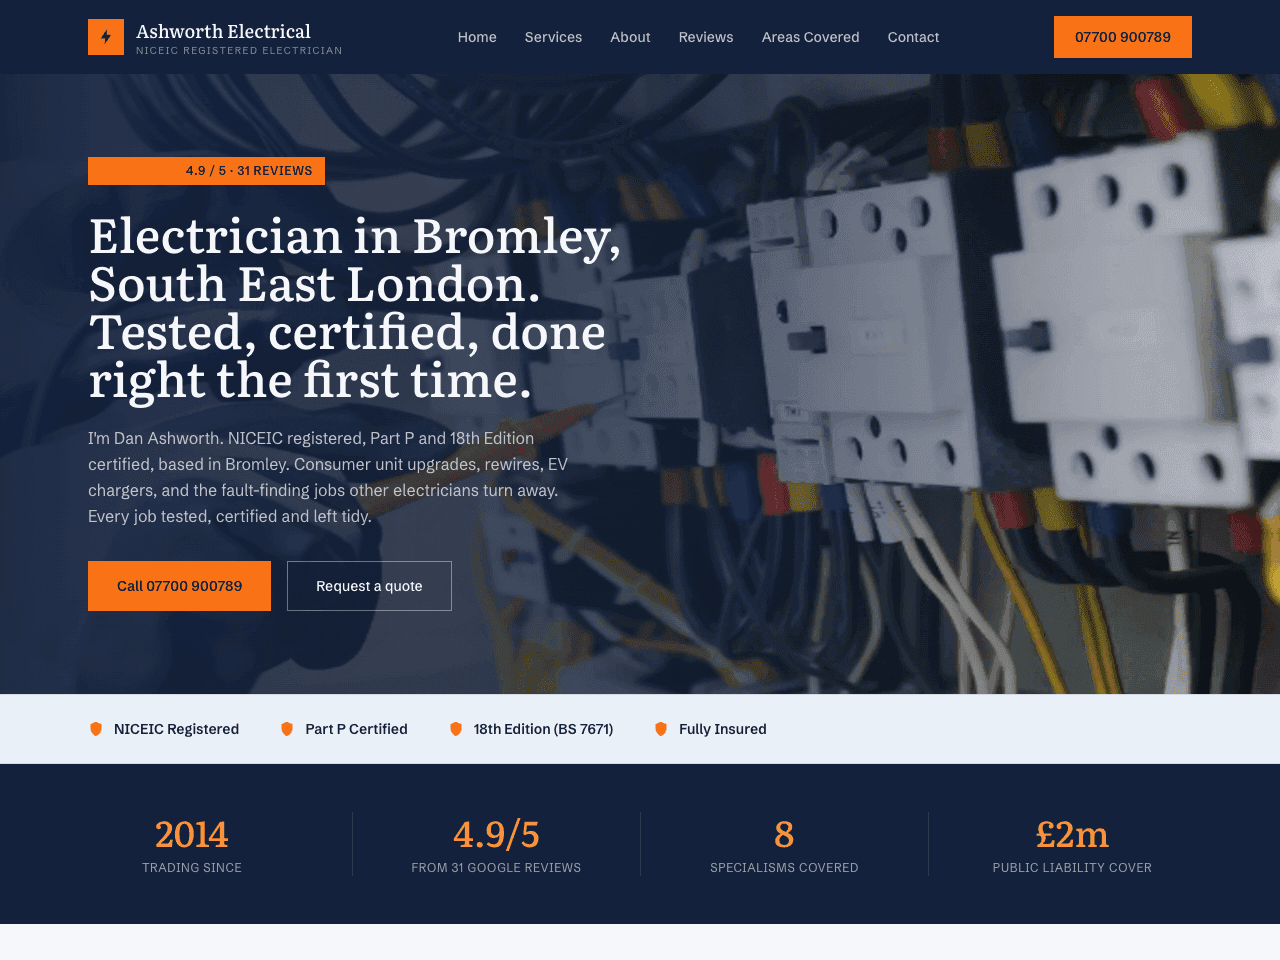Click the NICEIC Registered shield icon
Image resolution: width=1280 pixels, height=960 pixels.
click(96, 729)
